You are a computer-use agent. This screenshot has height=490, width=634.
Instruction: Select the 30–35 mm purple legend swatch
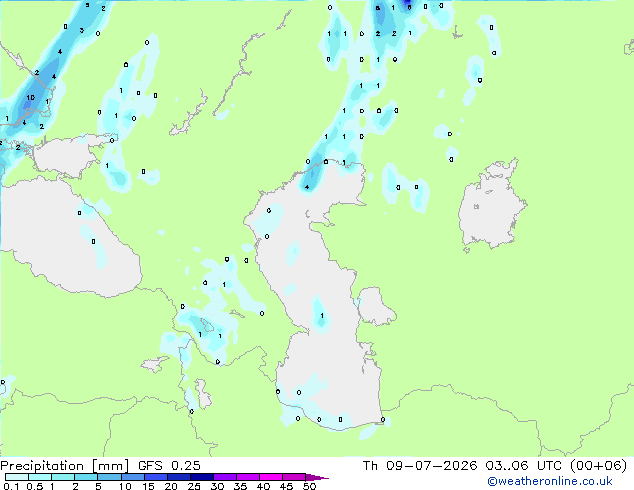(224, 477)
